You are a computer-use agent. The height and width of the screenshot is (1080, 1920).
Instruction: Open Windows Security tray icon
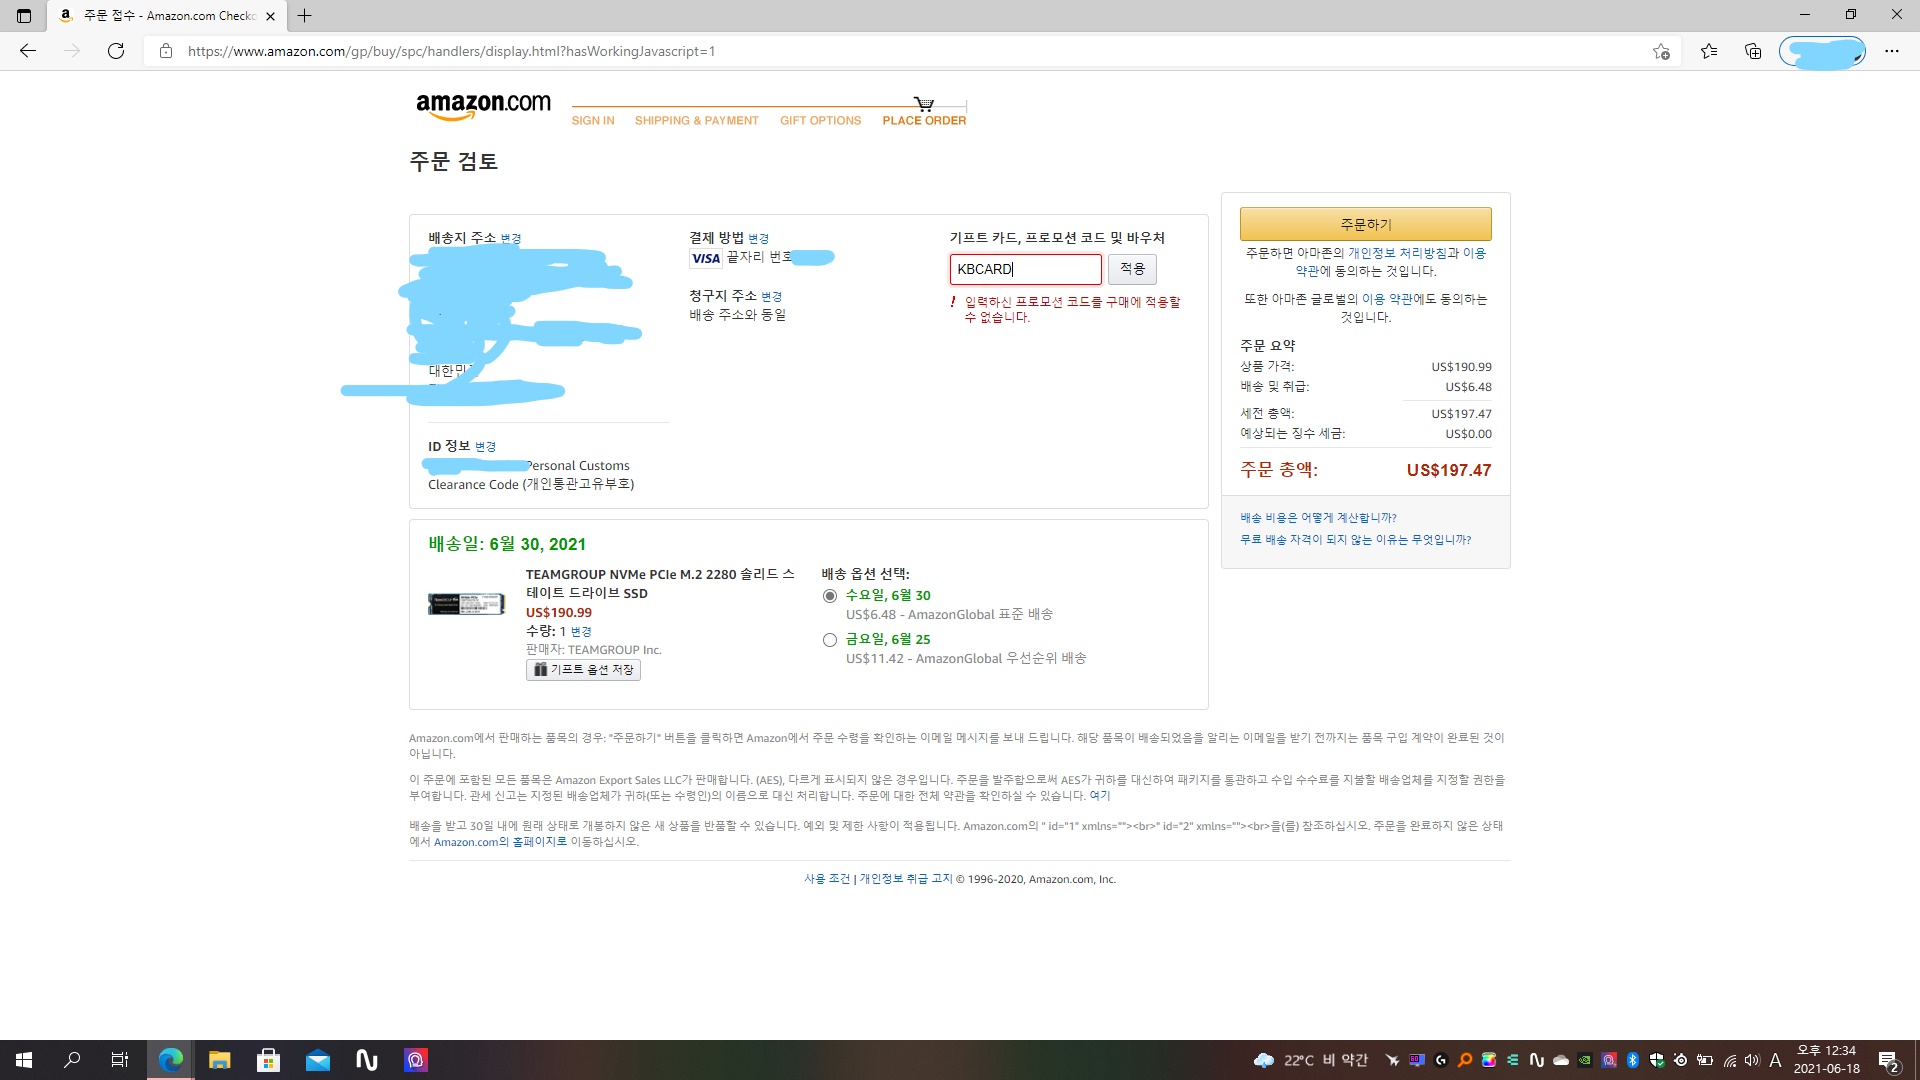click(x=1657, y=1060)
